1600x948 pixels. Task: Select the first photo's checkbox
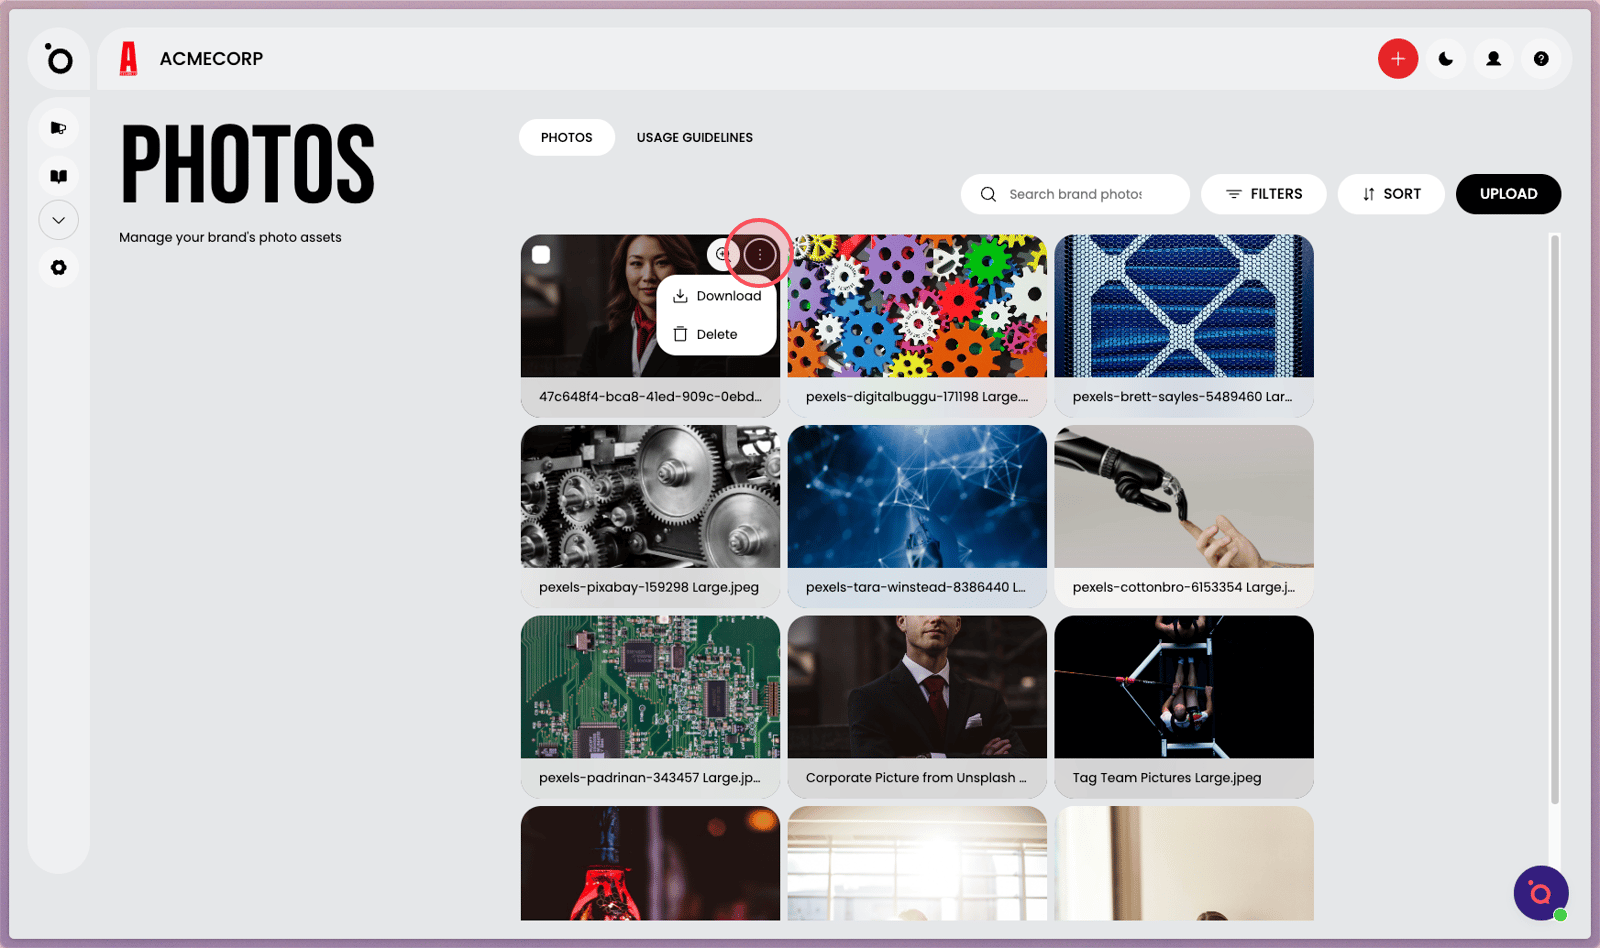point(541,255)
